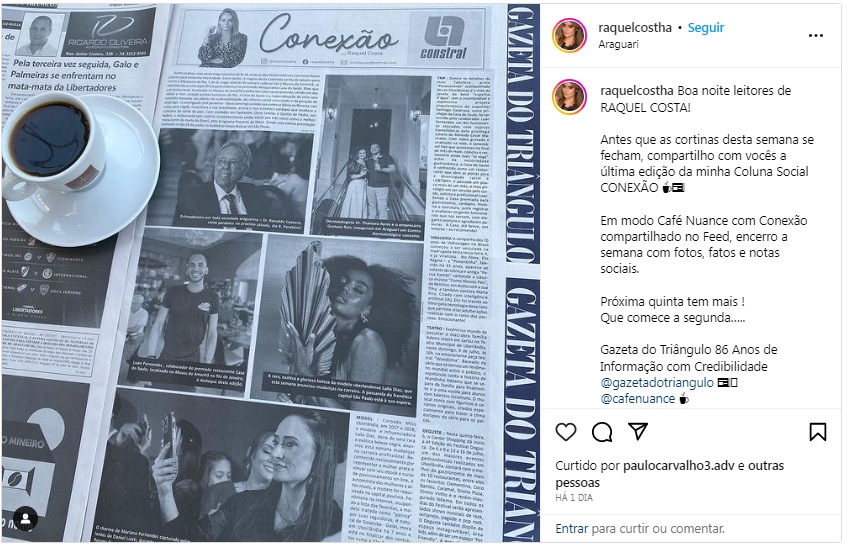Follow raquelcostha with Seguir button
This screenshot has height=553, width=852.
[x=705, y=28]
